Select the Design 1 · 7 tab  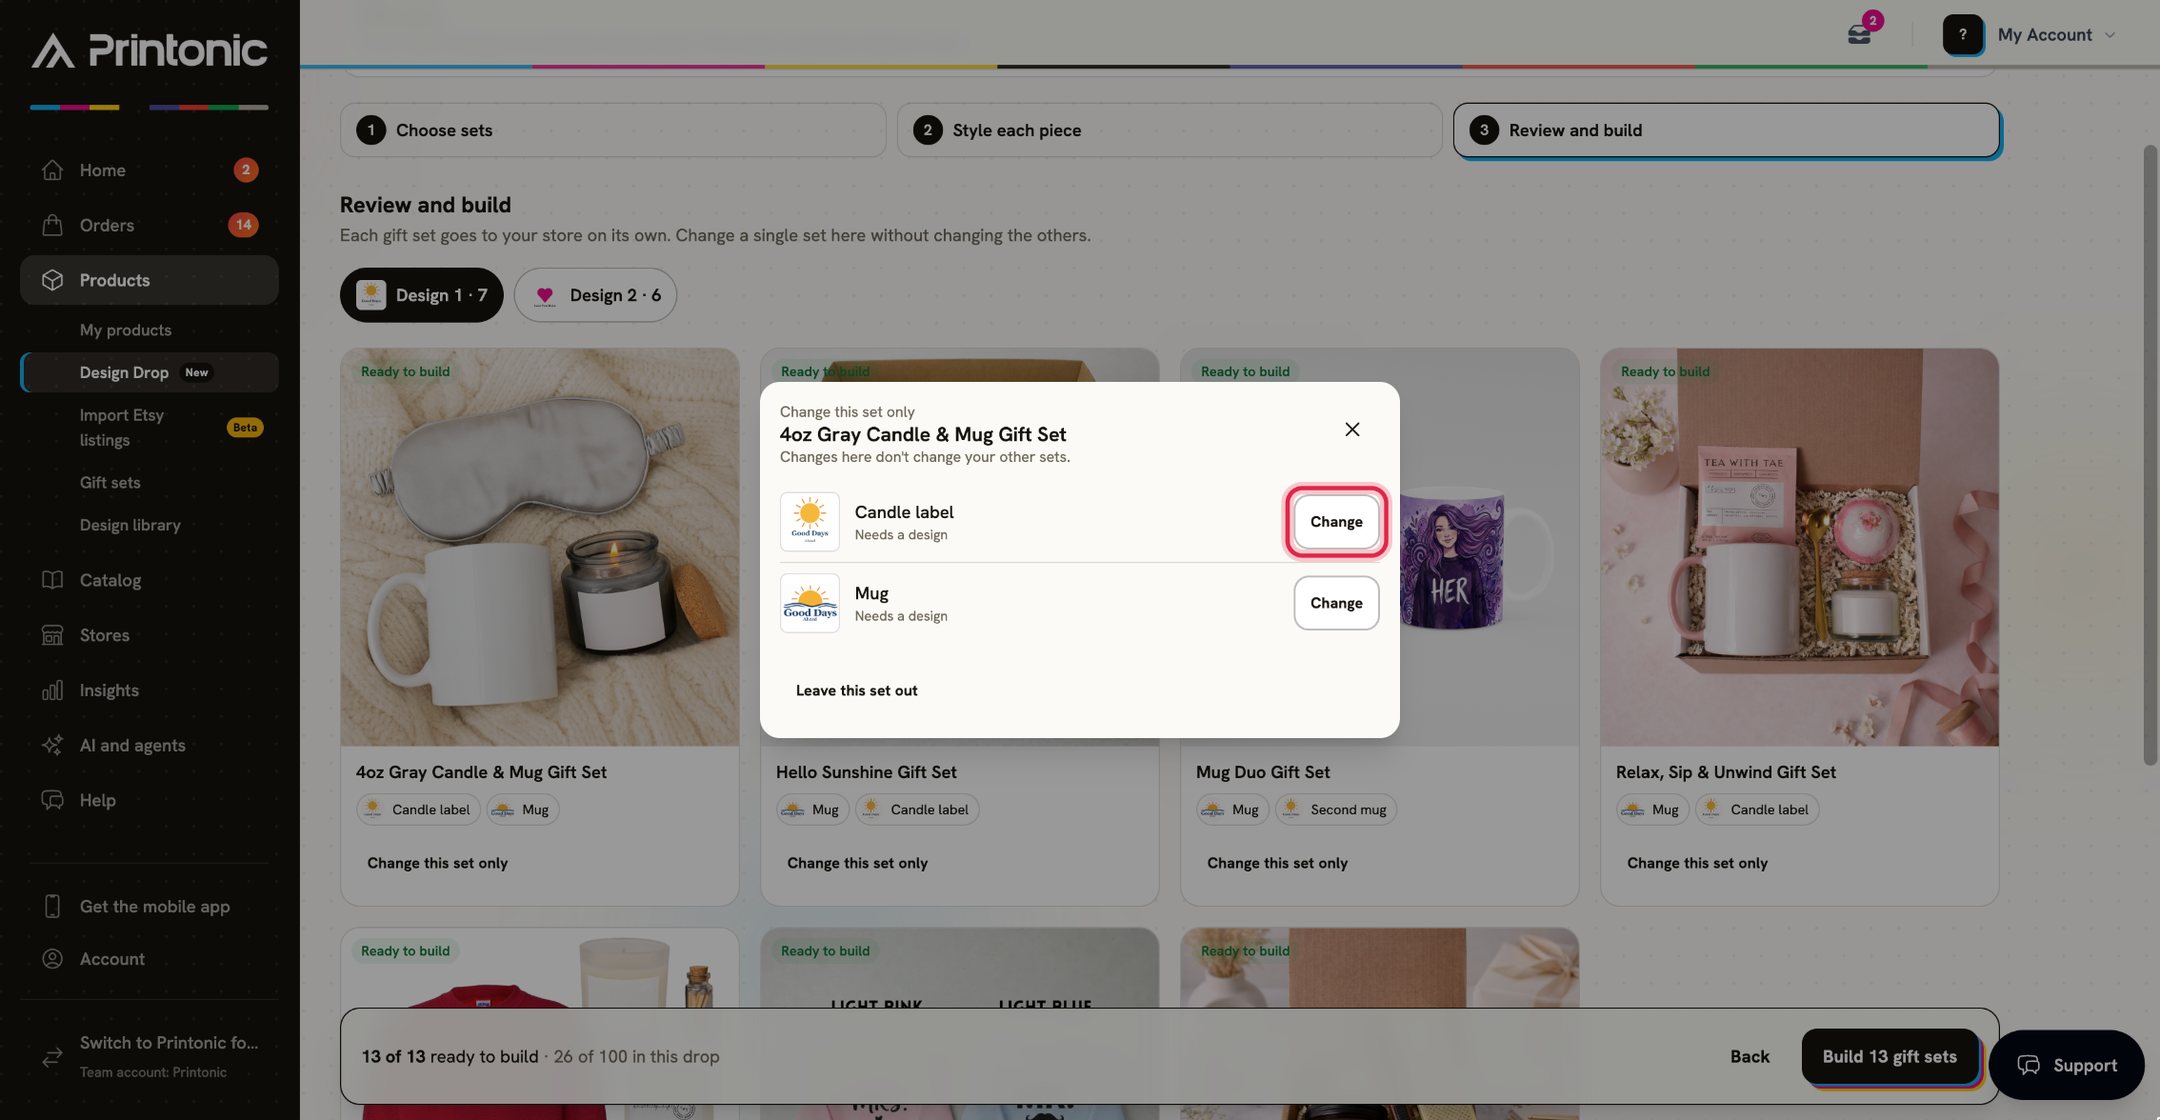coord(421,295)
